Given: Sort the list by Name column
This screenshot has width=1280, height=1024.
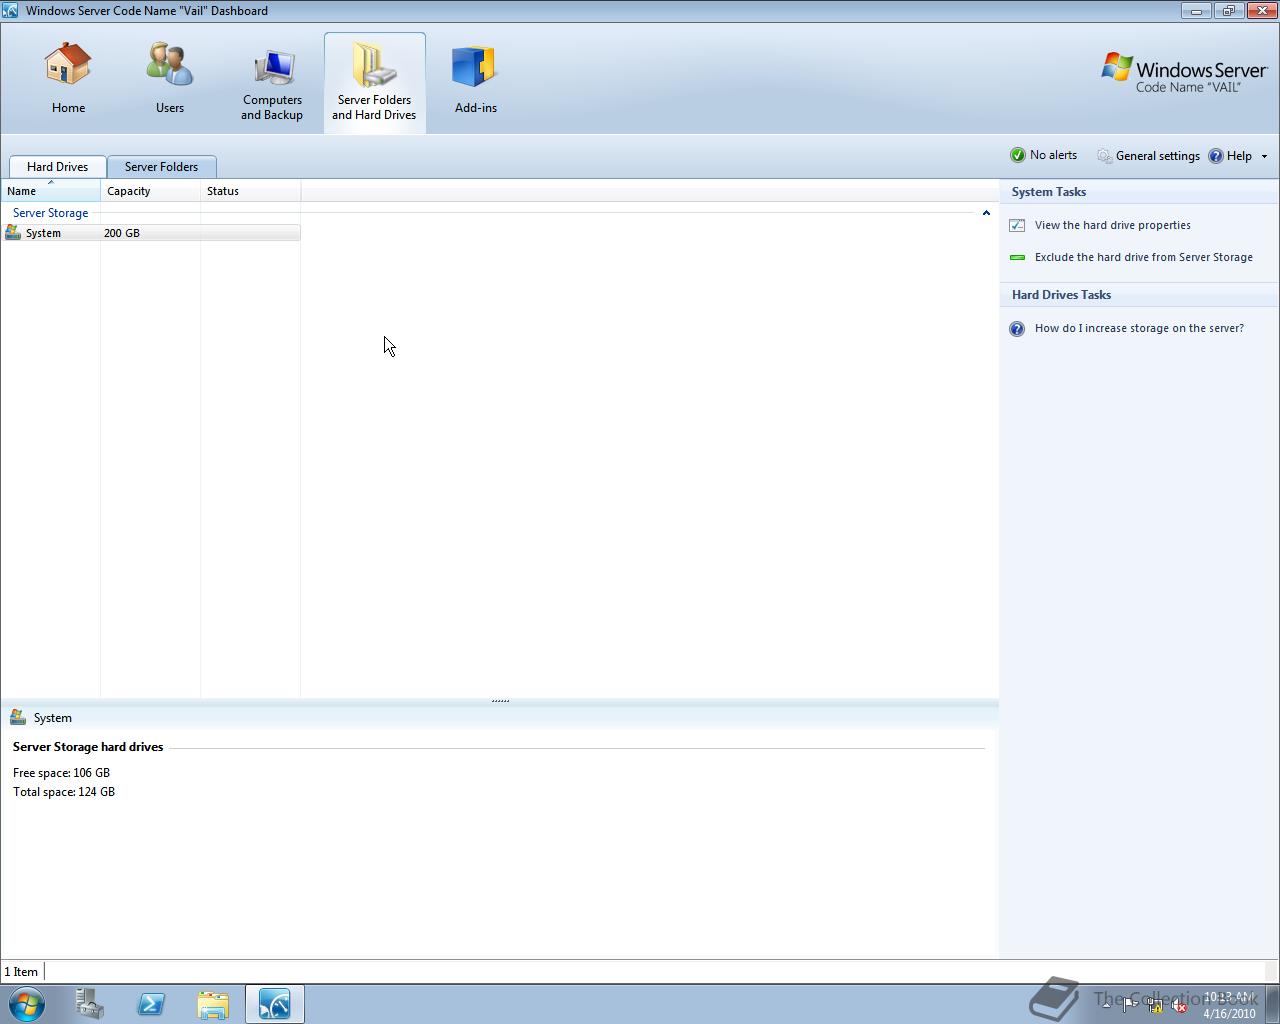Looking at the screenshot, I should 50,191.
